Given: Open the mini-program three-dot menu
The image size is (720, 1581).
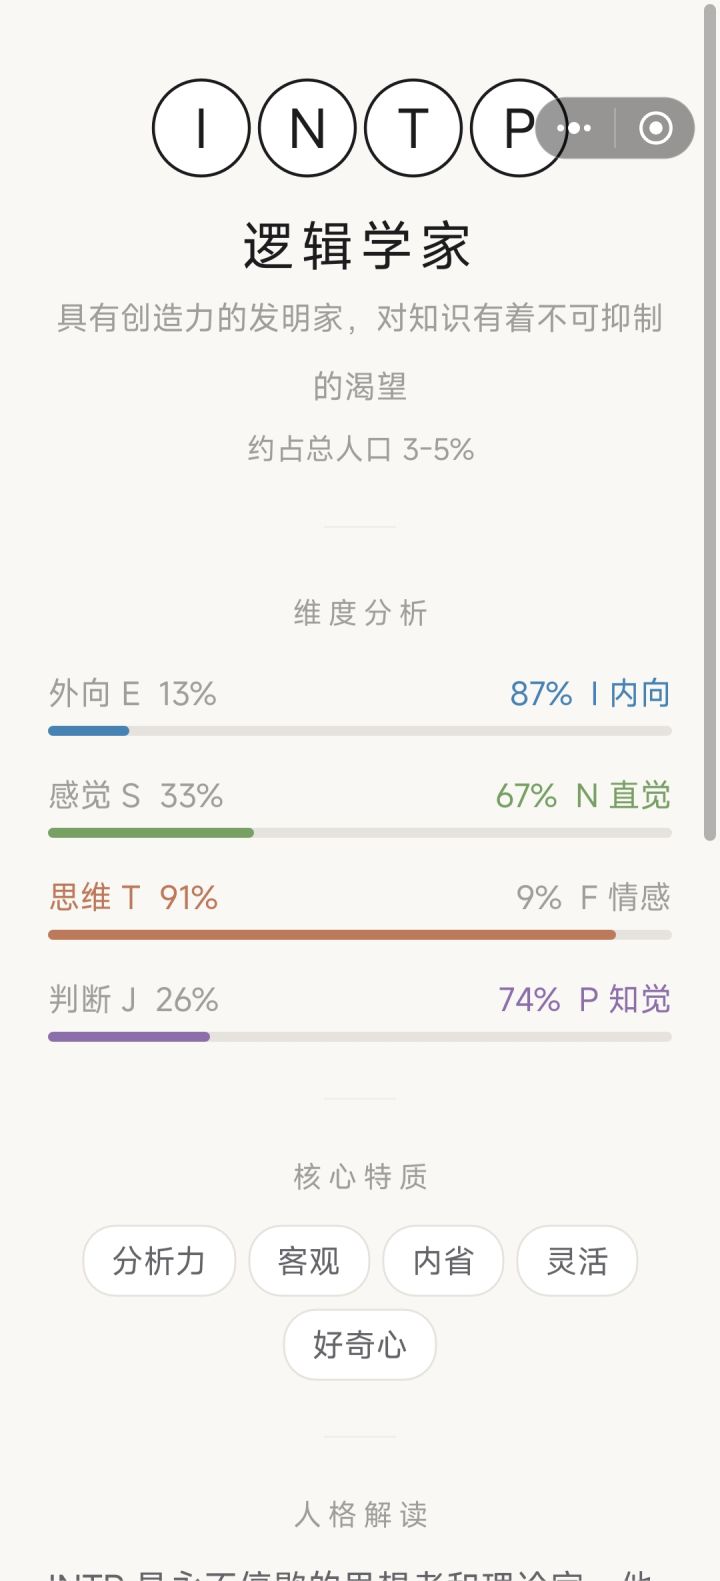Looking at the screenshot, I should pos(575,128).
